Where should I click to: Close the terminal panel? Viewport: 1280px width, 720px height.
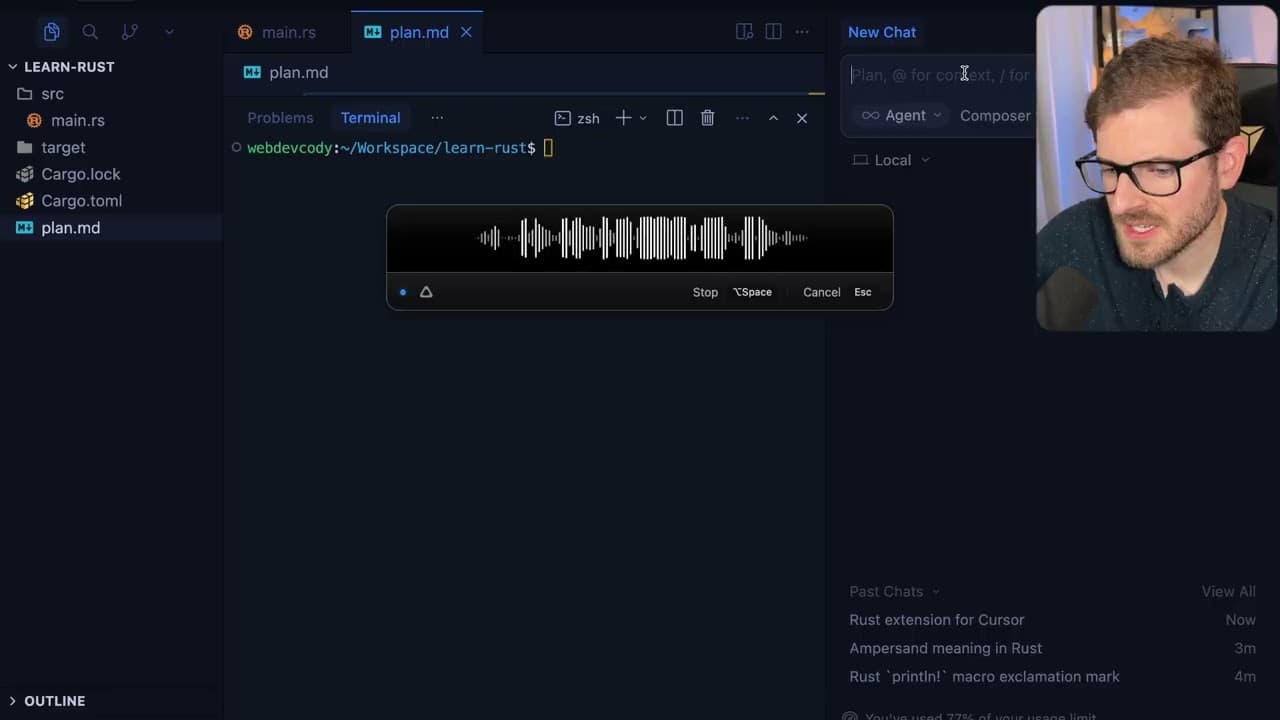(x=801, y=118)
